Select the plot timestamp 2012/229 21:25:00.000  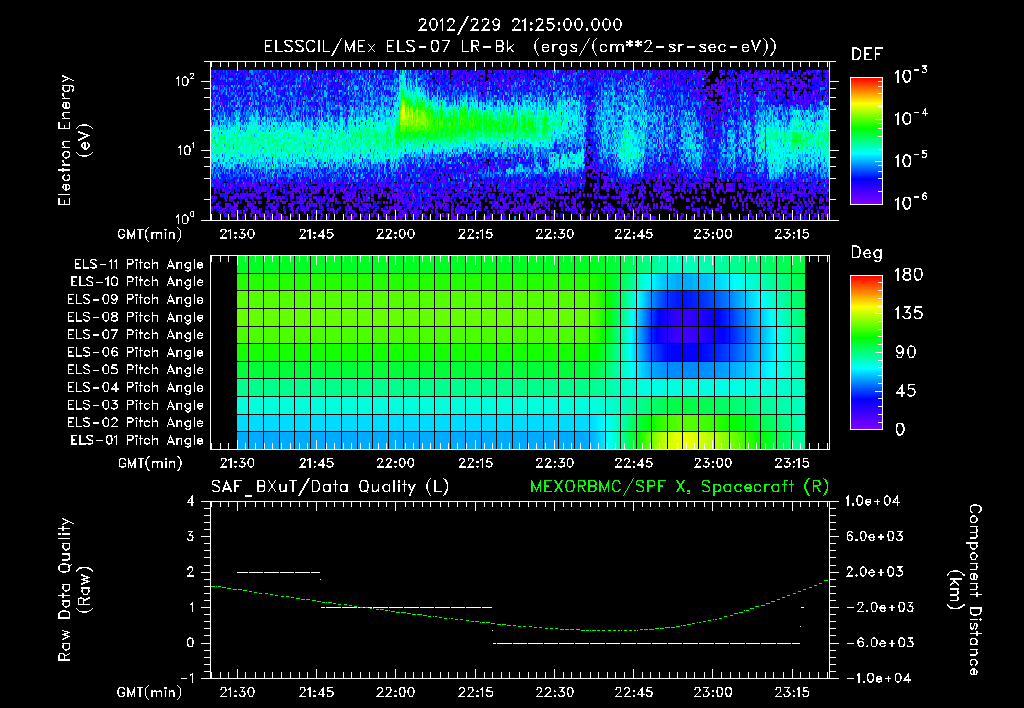520,25
